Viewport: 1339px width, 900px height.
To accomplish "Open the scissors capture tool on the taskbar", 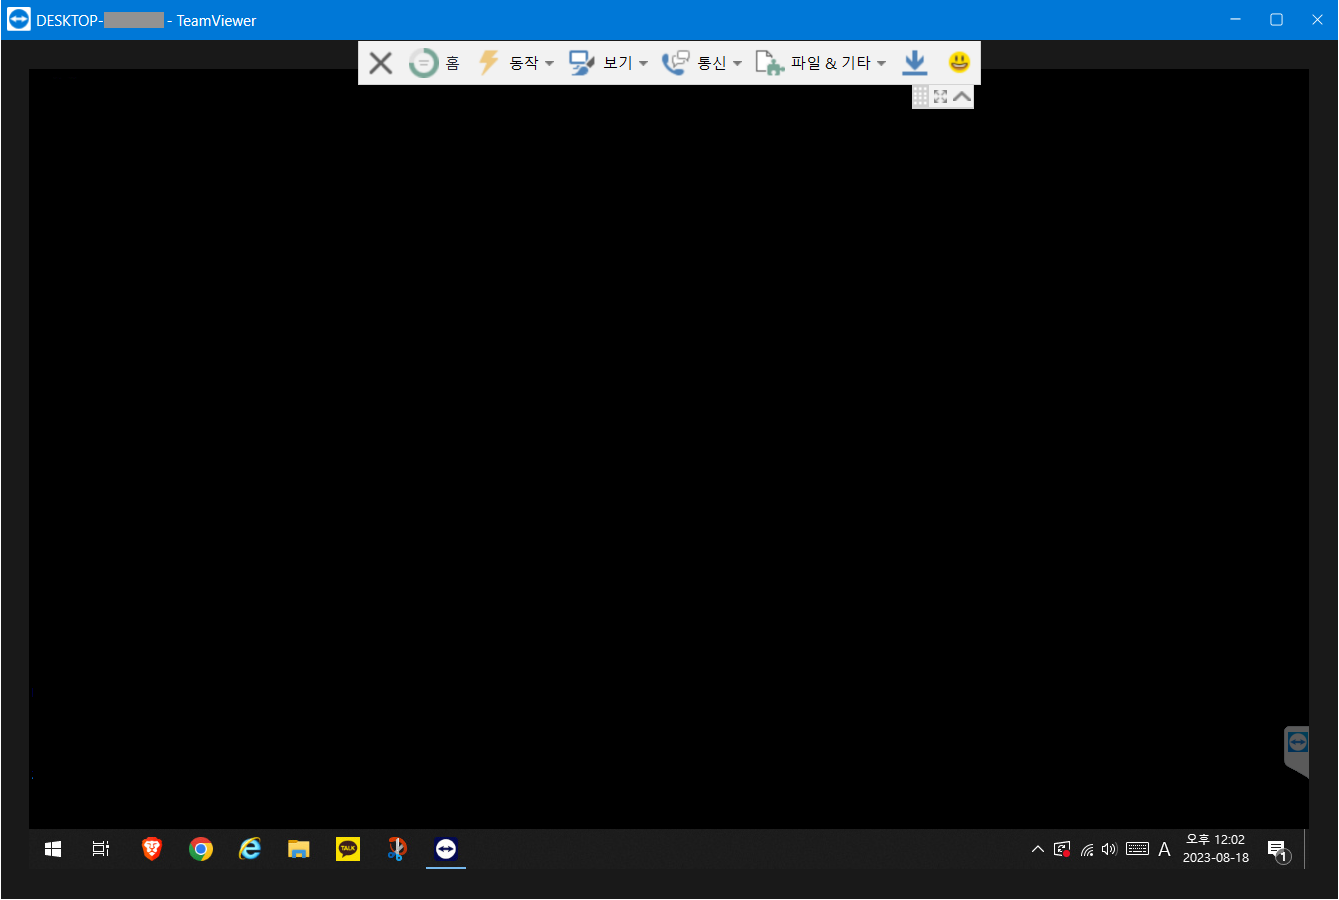I will (397, 849).
